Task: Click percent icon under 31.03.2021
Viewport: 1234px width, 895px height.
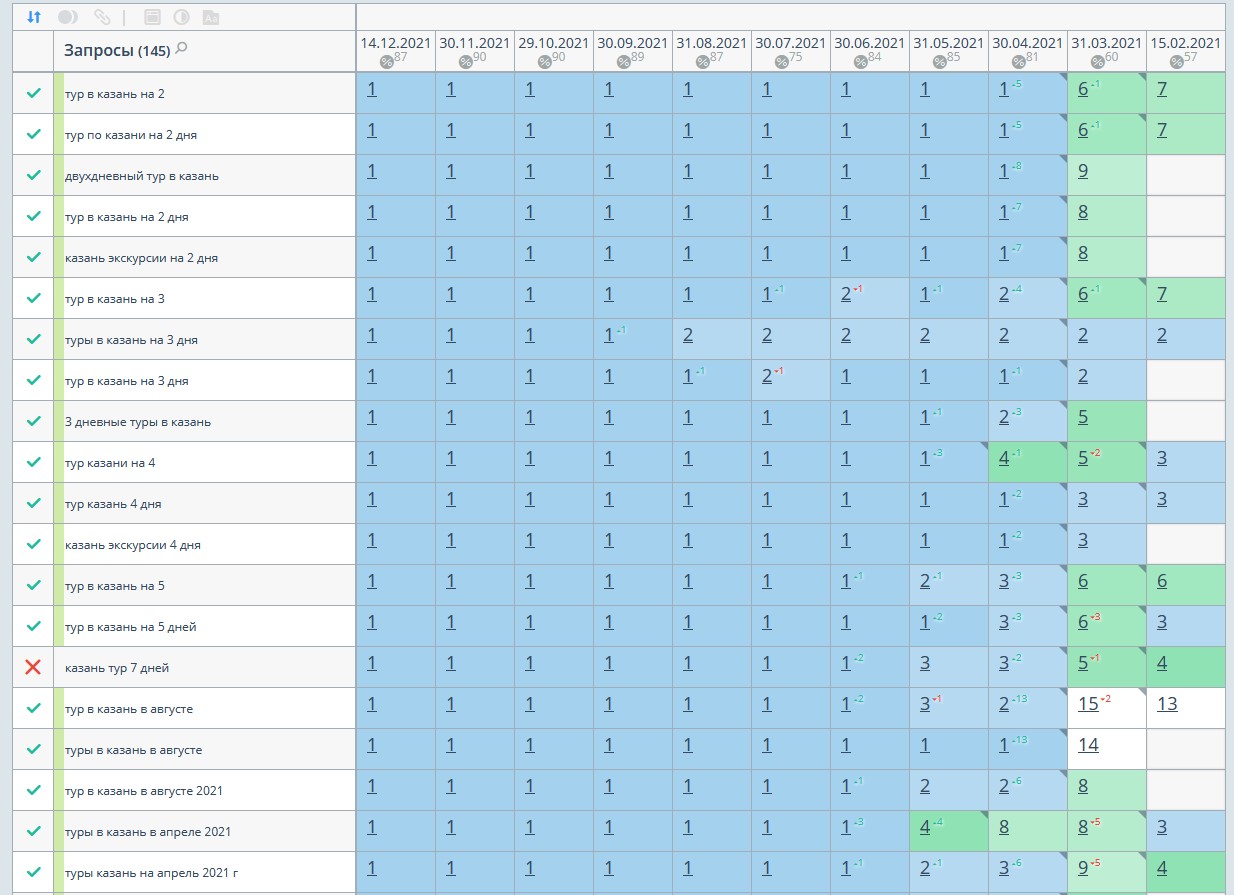Action: click(1097, 62)
